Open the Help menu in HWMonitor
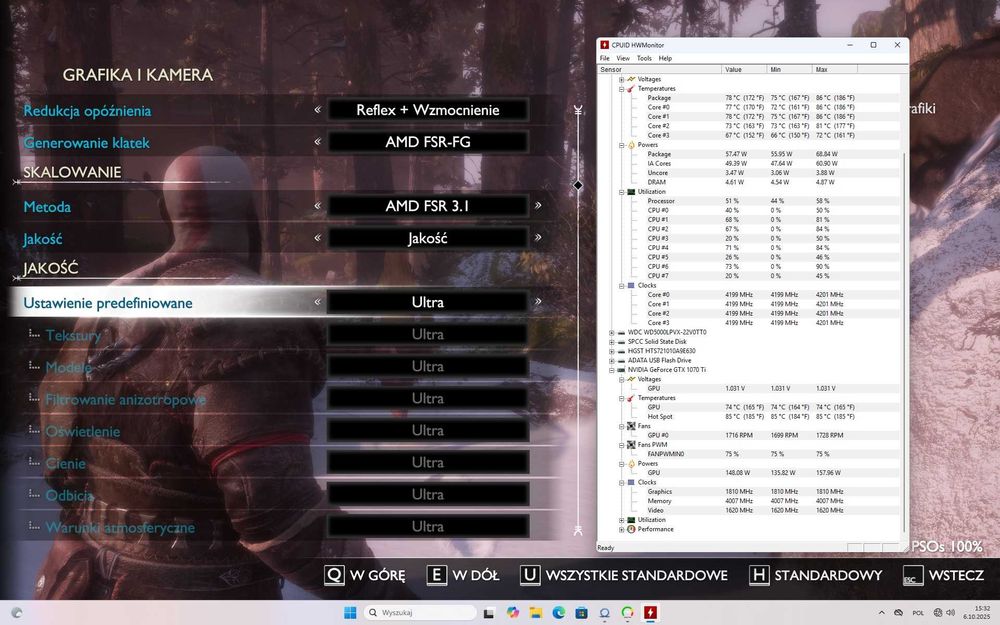The image size is (1000, 625). 665,58
